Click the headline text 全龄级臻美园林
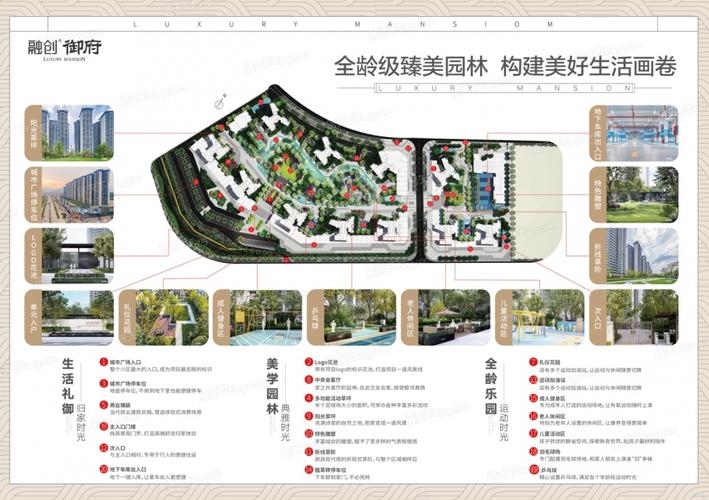This screenshot has width=709, height=500. pos(411,66)
